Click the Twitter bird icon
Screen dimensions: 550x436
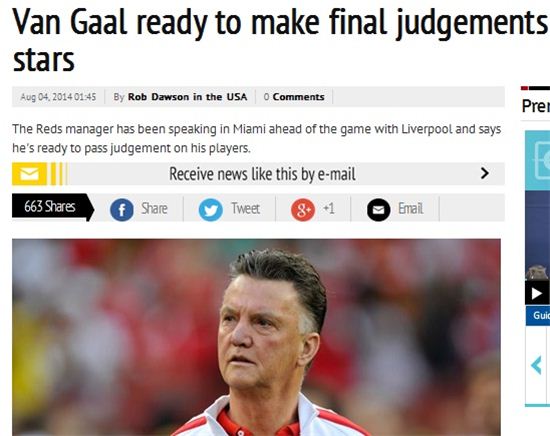210,210
